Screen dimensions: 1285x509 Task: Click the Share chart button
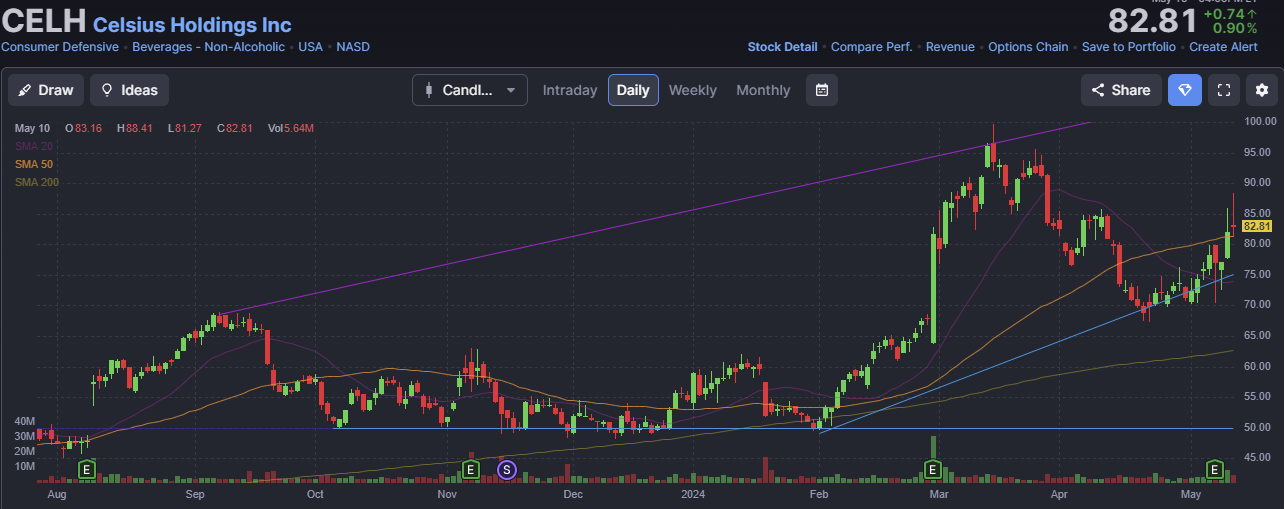tap(1121, 90)
